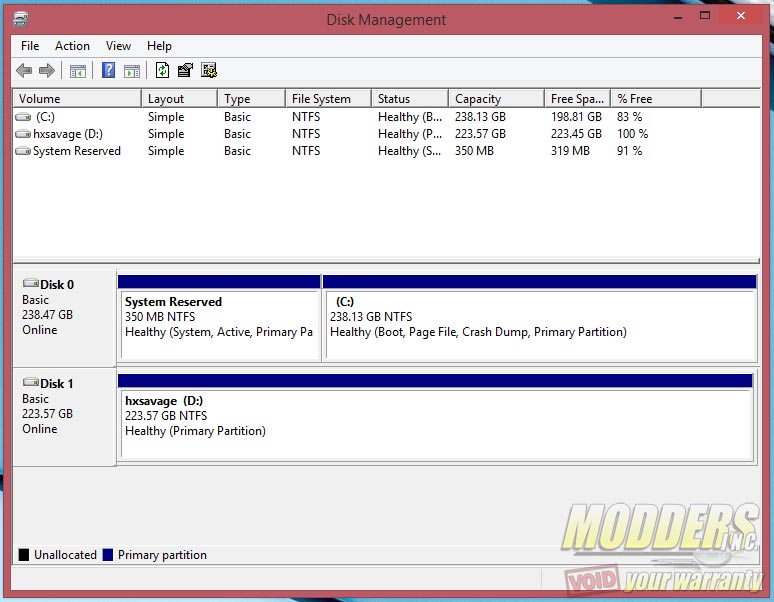The height and width of the screenshot is (602, 774).
Task: Select the System Reserved partition on Disk 0
Action: pyautogui.click(x=219, y=318)
